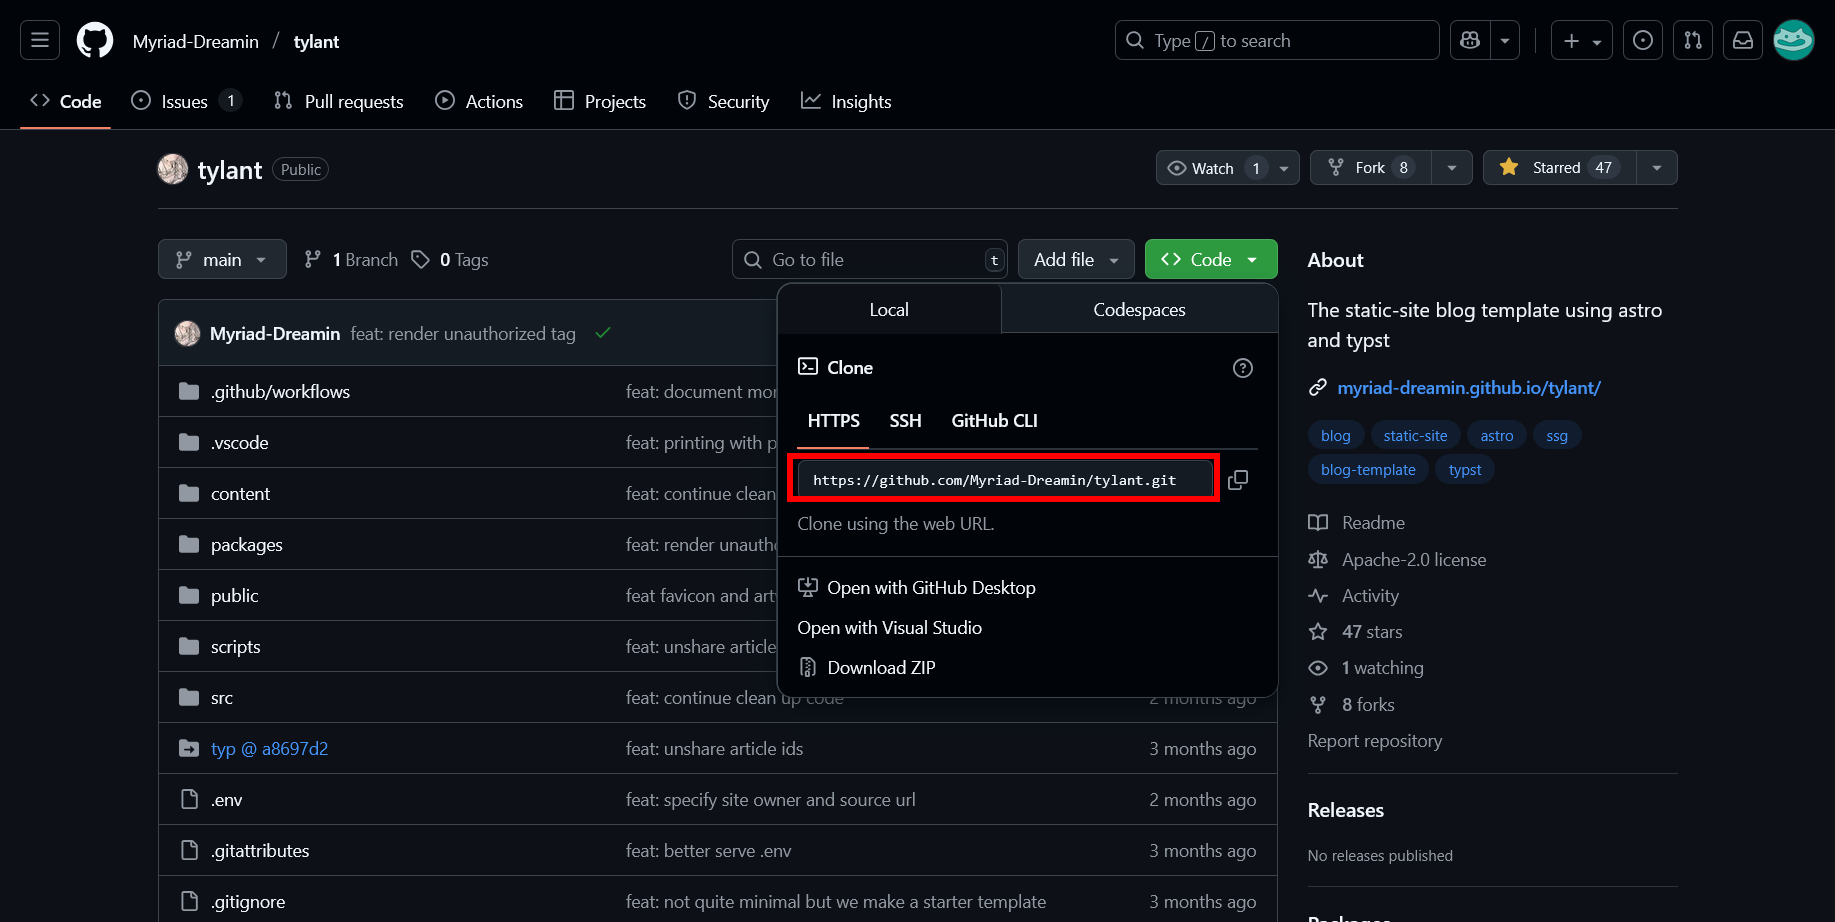This screenshot has width=1835, height=922.
Task: Open the Pull requests tab
Action: tap(339, 101)
